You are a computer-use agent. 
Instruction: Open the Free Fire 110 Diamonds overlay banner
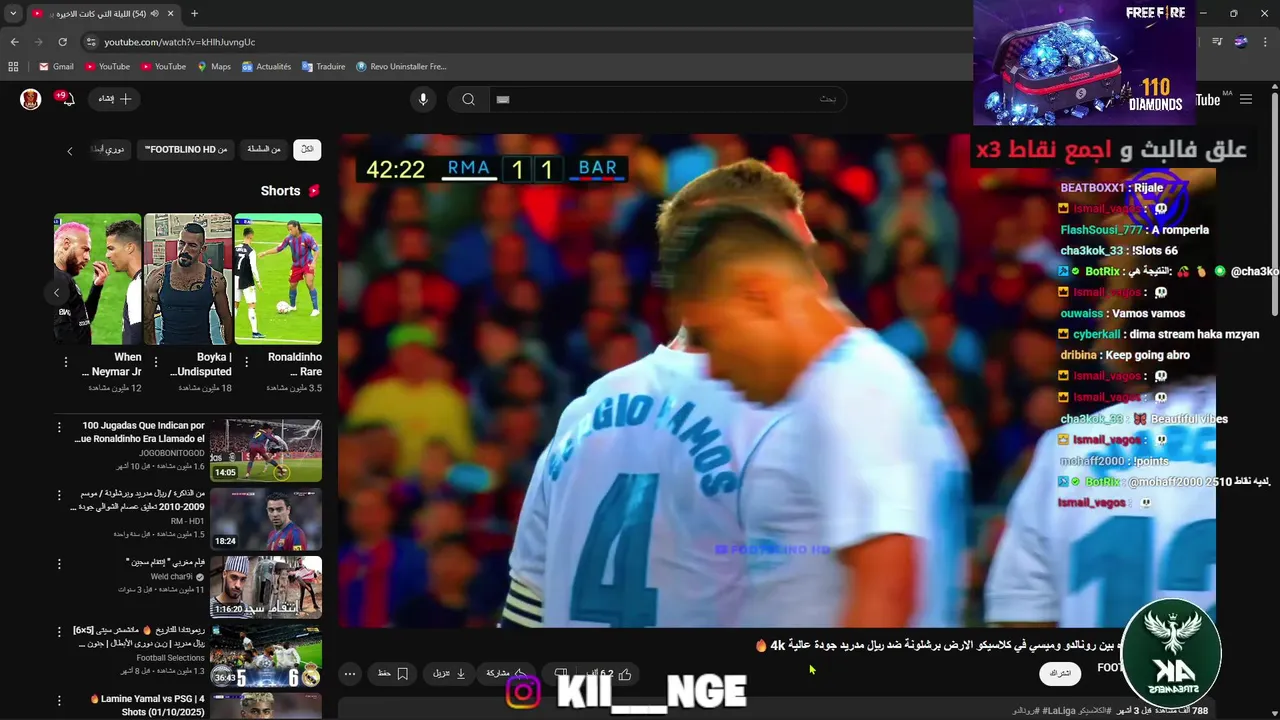[x=1084, y=62]
